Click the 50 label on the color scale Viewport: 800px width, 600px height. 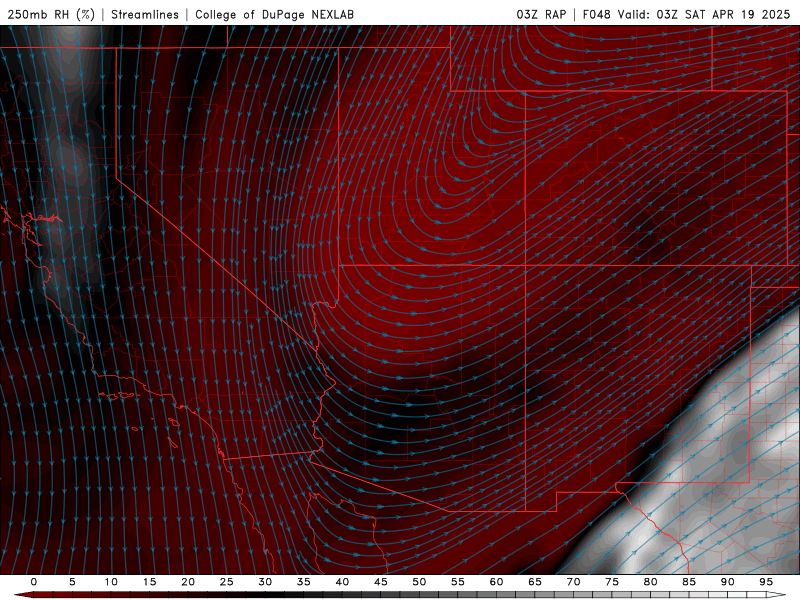coord(419,582)
